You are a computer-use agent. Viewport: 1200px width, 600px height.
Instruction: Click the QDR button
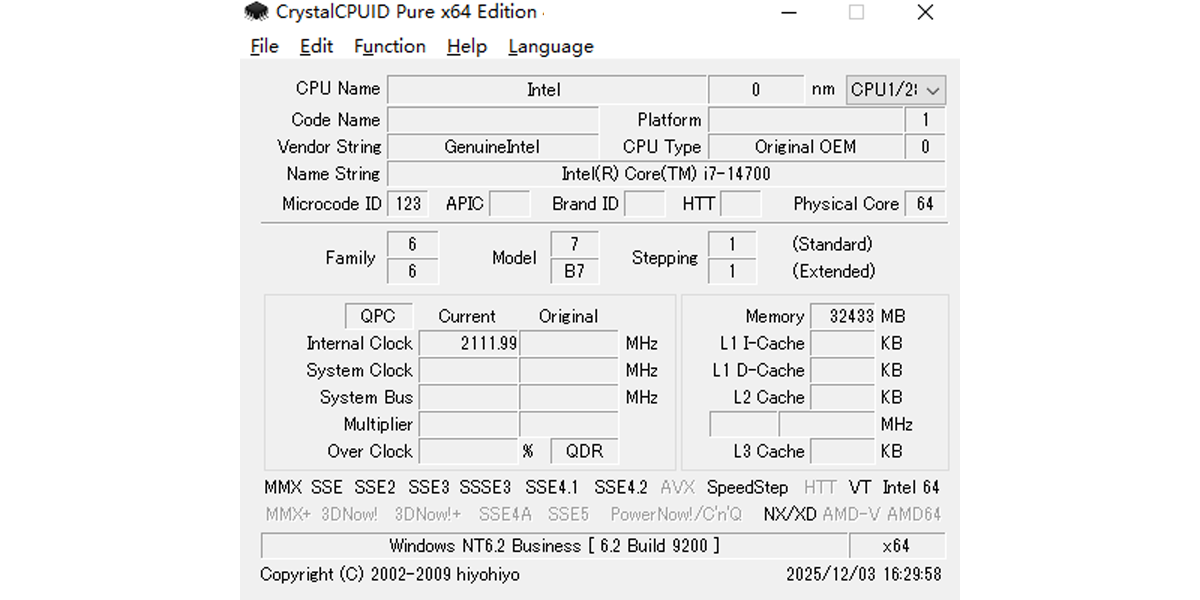tap(585, 451)
